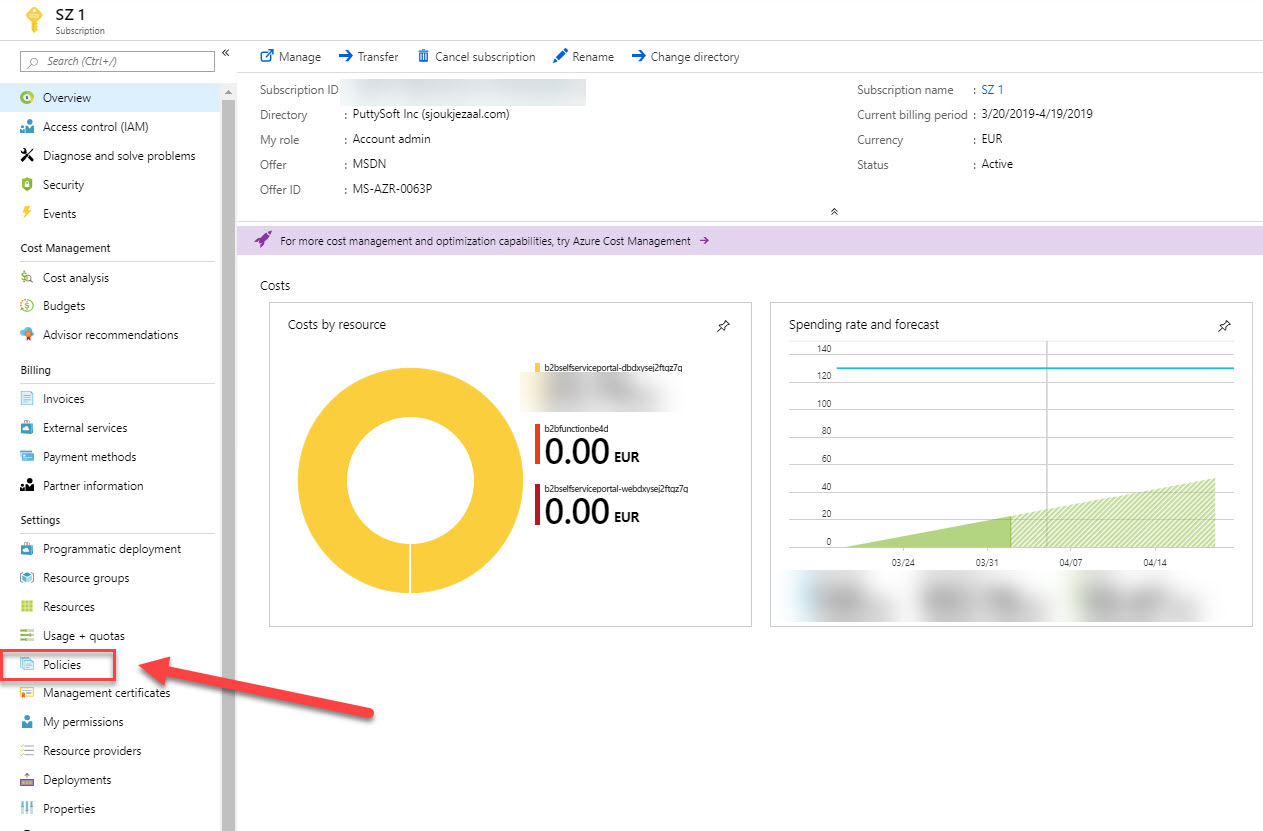Click the 0.00 EUR value for b2bfunctionbe4d

592,452
